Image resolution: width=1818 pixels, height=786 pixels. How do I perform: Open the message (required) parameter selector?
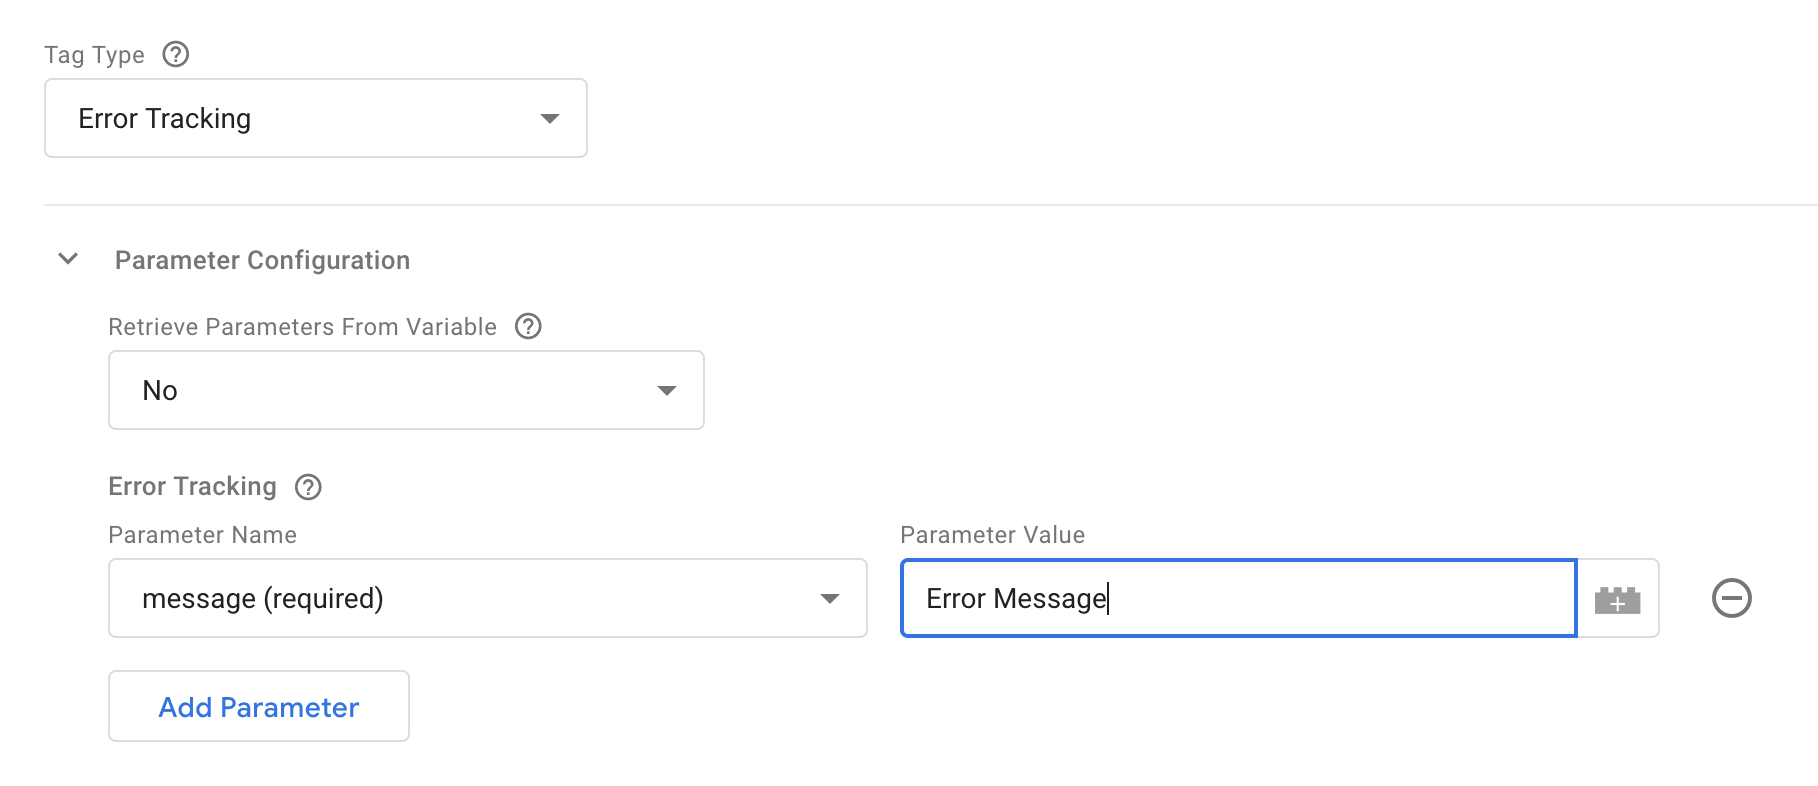tap(486, 598)
